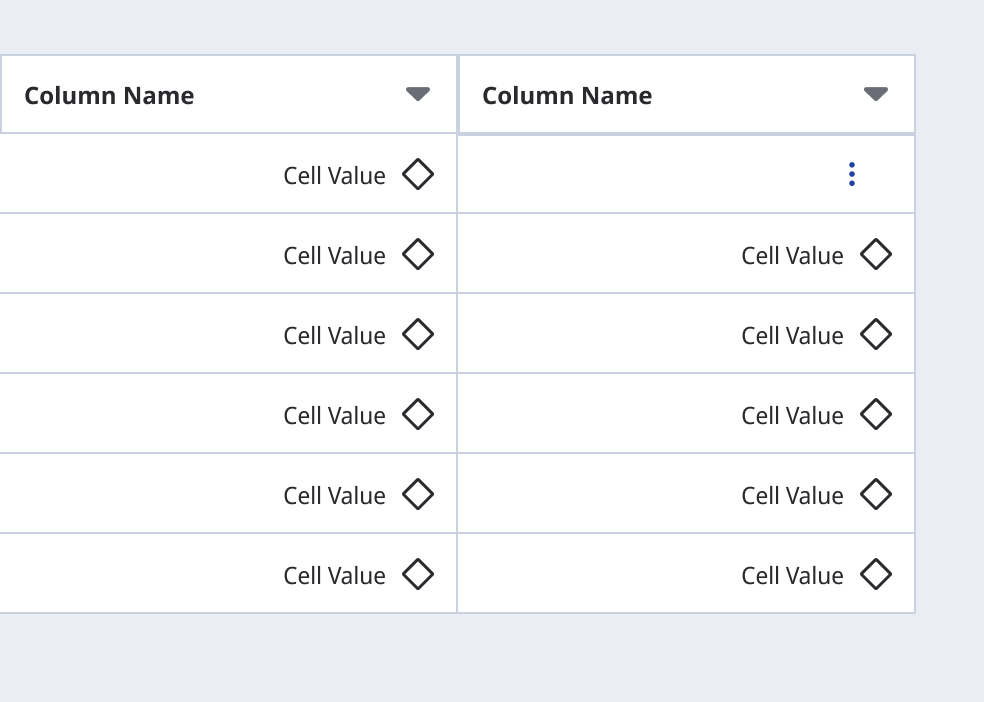Click the diamond icon in left column's fourth row
The width and height of the screenshot is (984, 702).
(417, 414)
